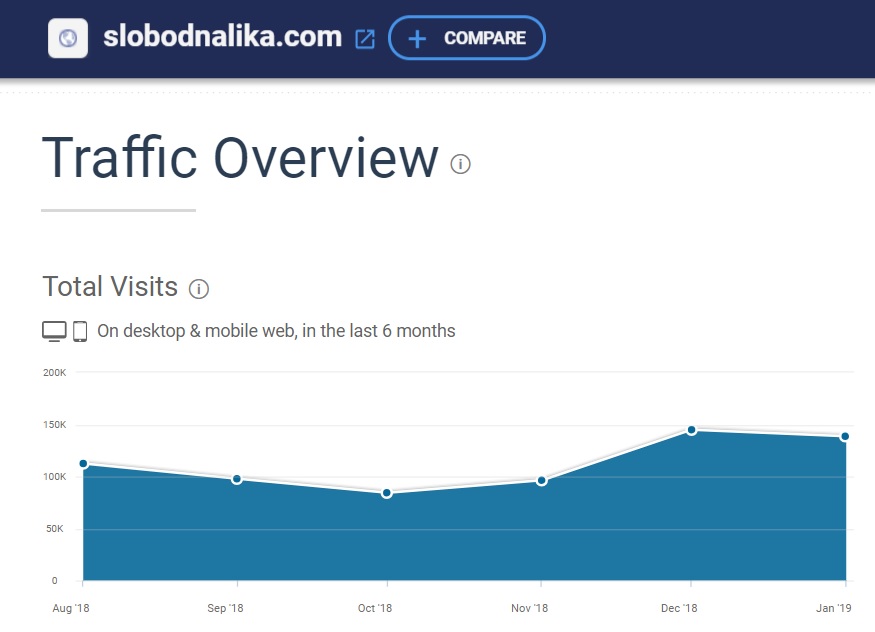This screenshot has width=875, height=632.
Task: Open slobodnalika.com via external link icon
Action: coord(365,39)
